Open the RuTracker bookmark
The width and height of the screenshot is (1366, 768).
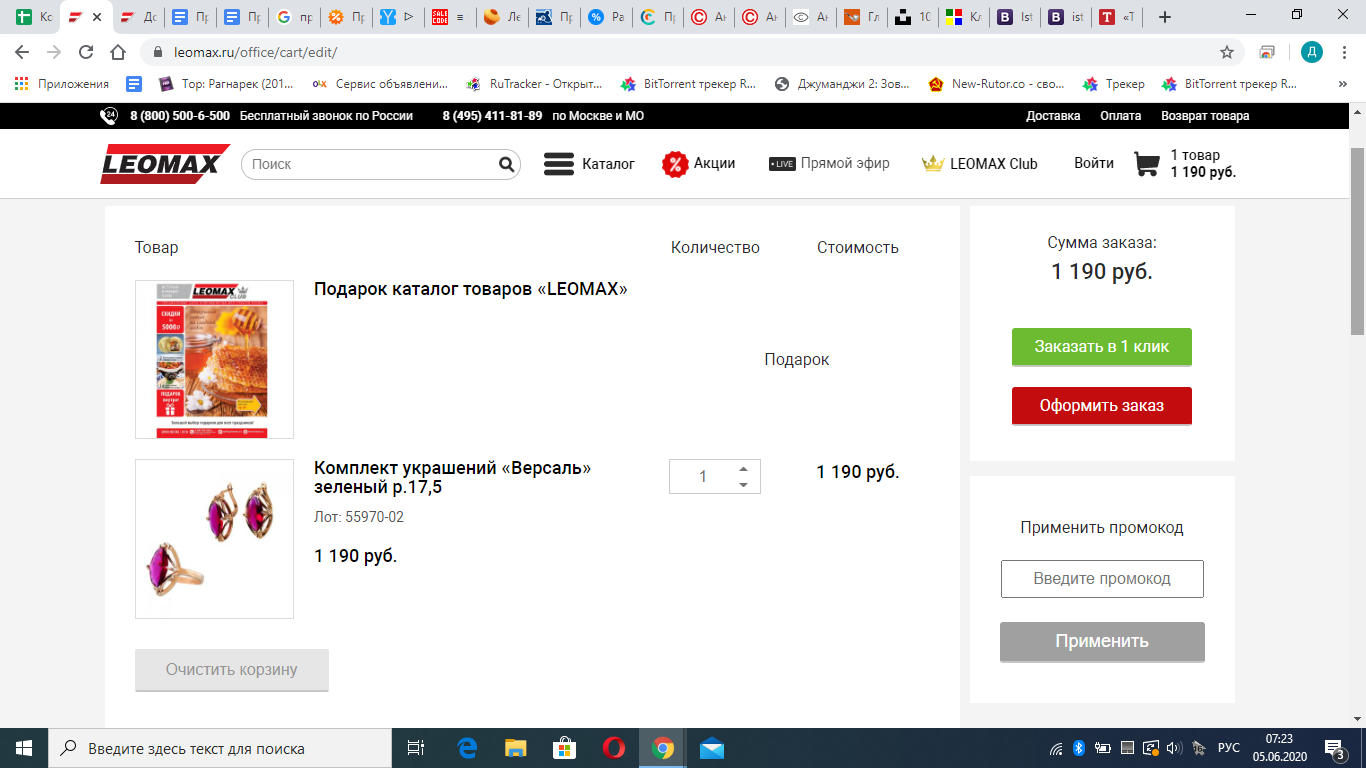[x=537, y=84]
